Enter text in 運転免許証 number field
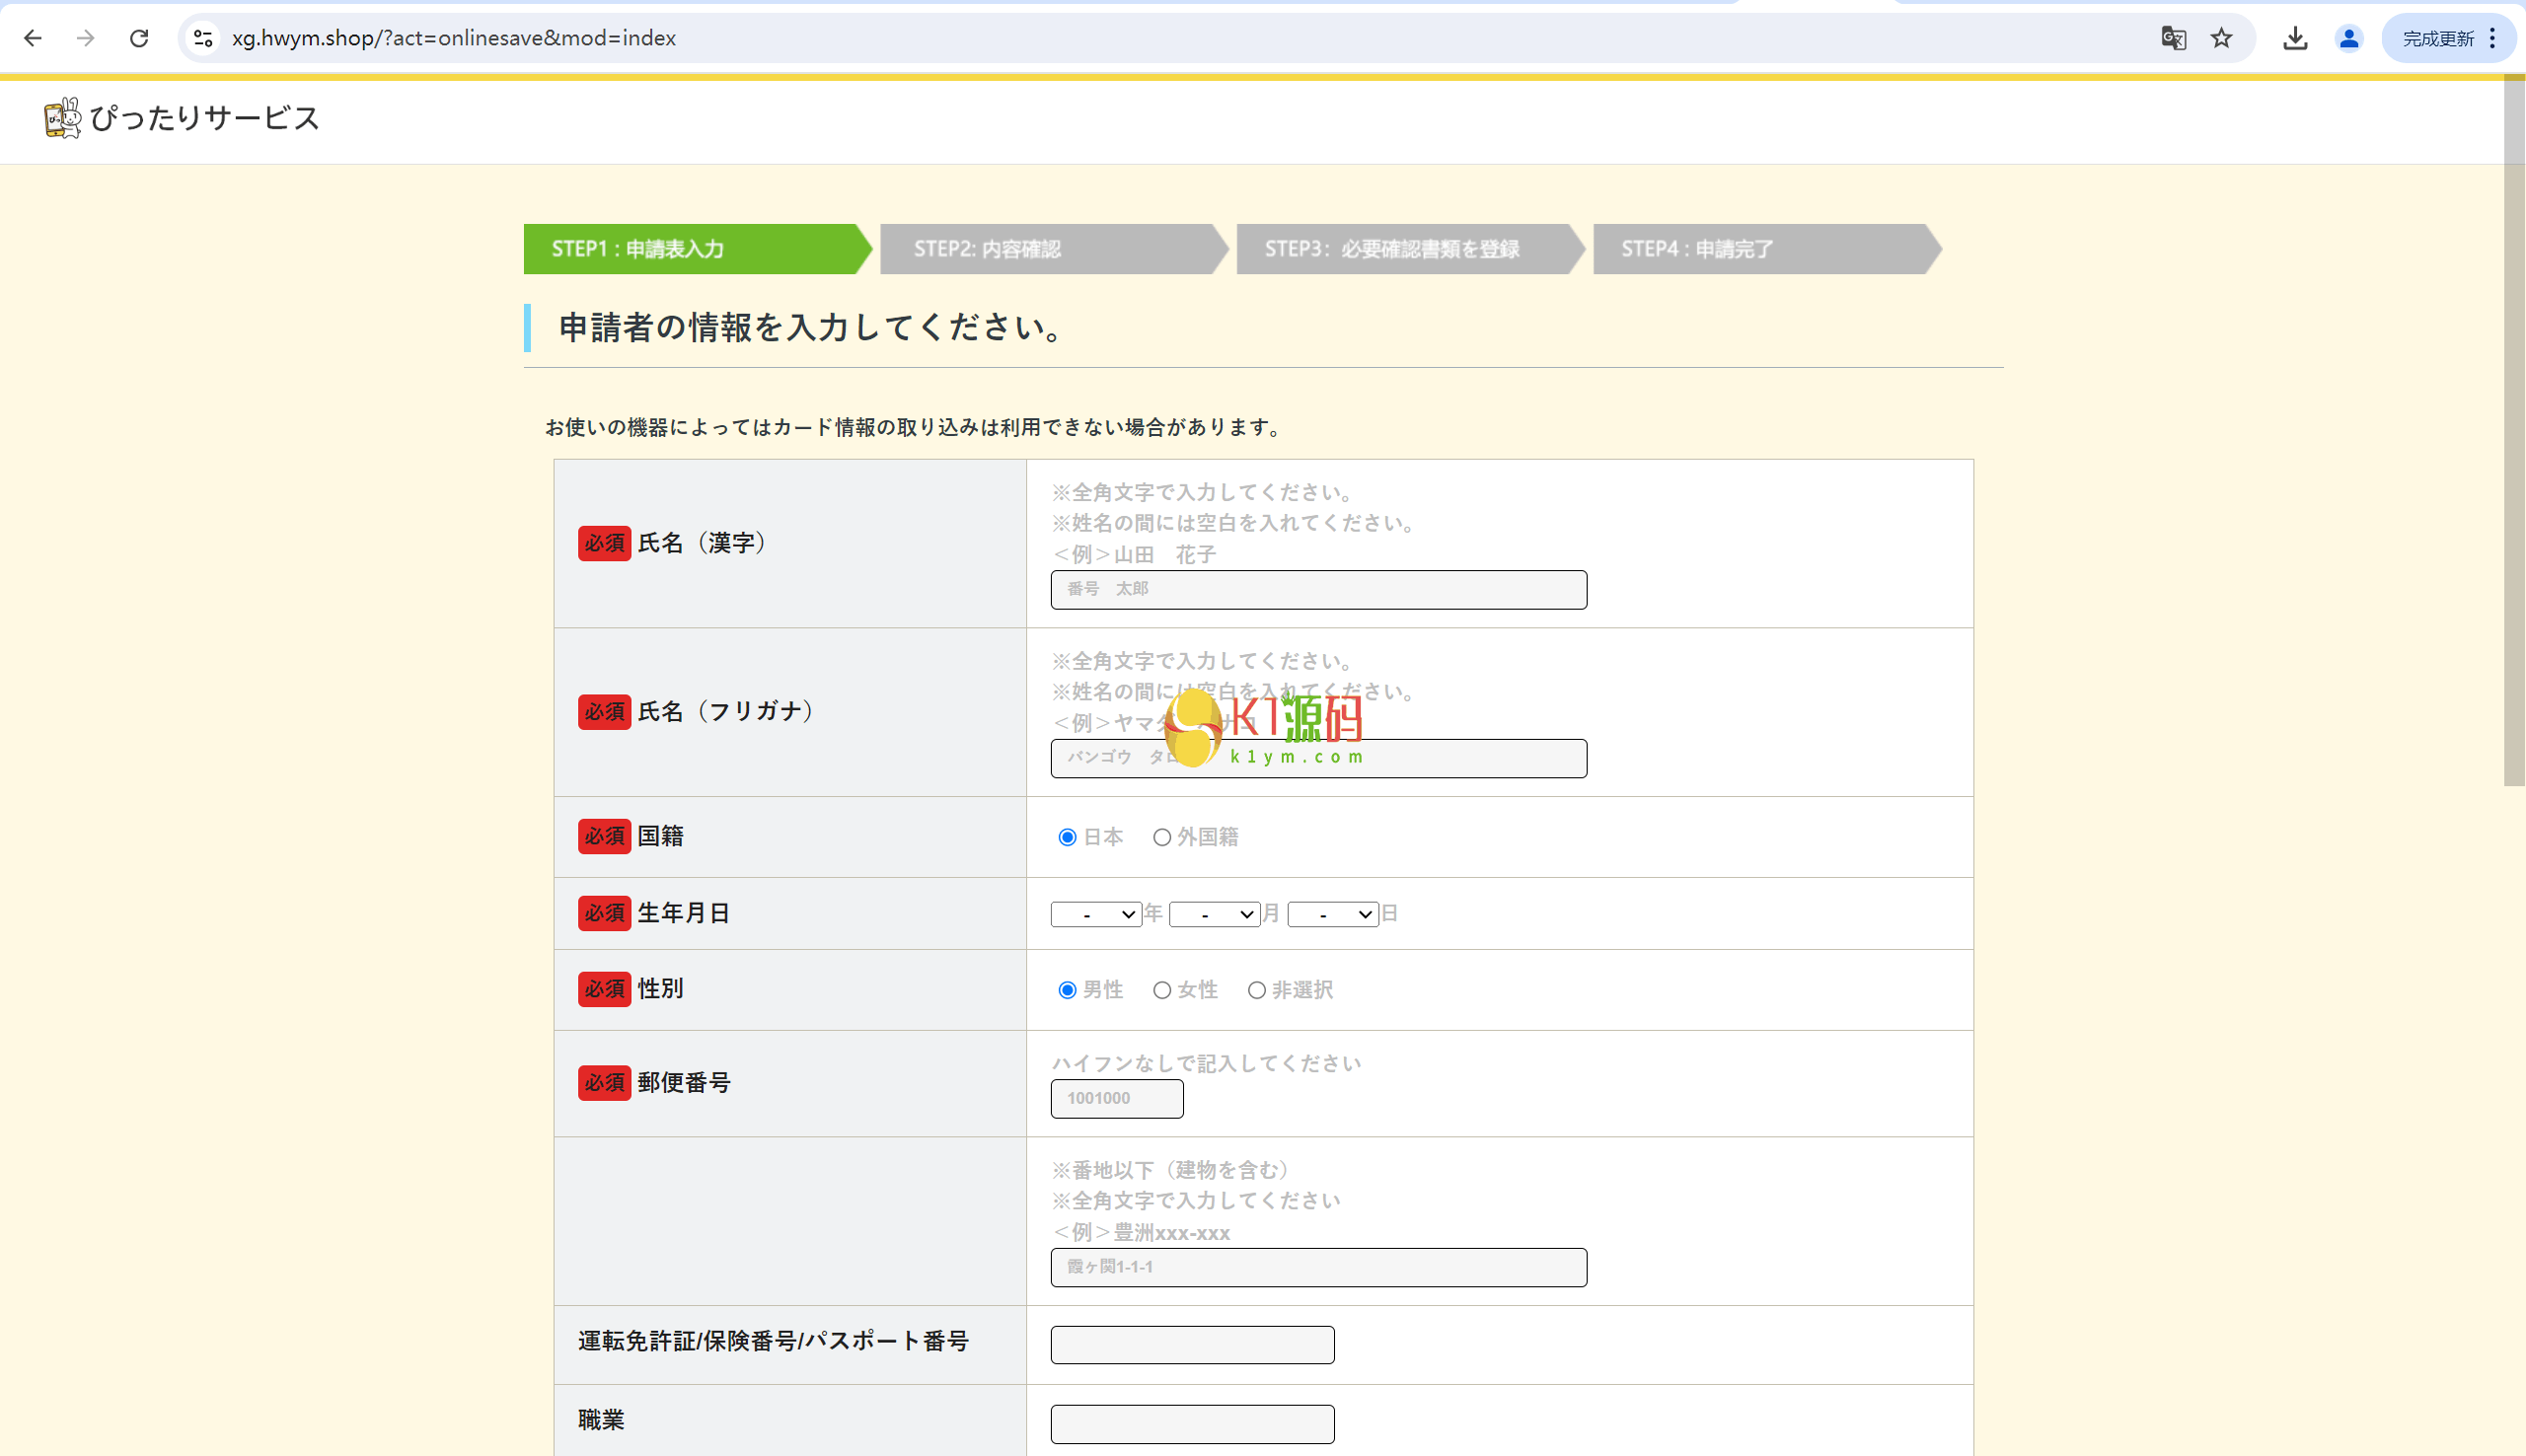The image size is (2526, 1456). pyautogui.click(x=1194, y=1344)
